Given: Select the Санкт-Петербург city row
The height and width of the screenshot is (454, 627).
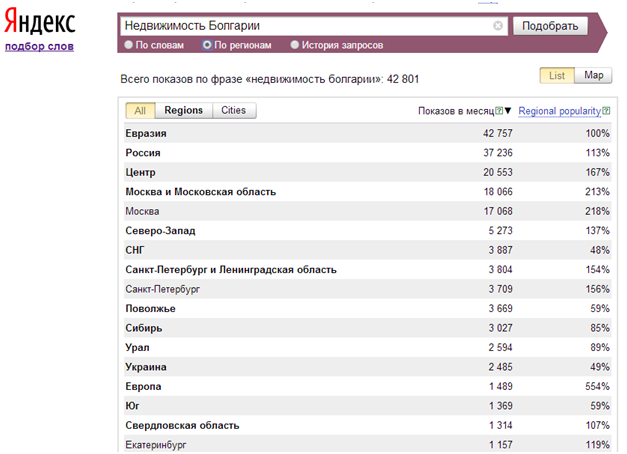Looking at the screenshot, I should [367, 289].
